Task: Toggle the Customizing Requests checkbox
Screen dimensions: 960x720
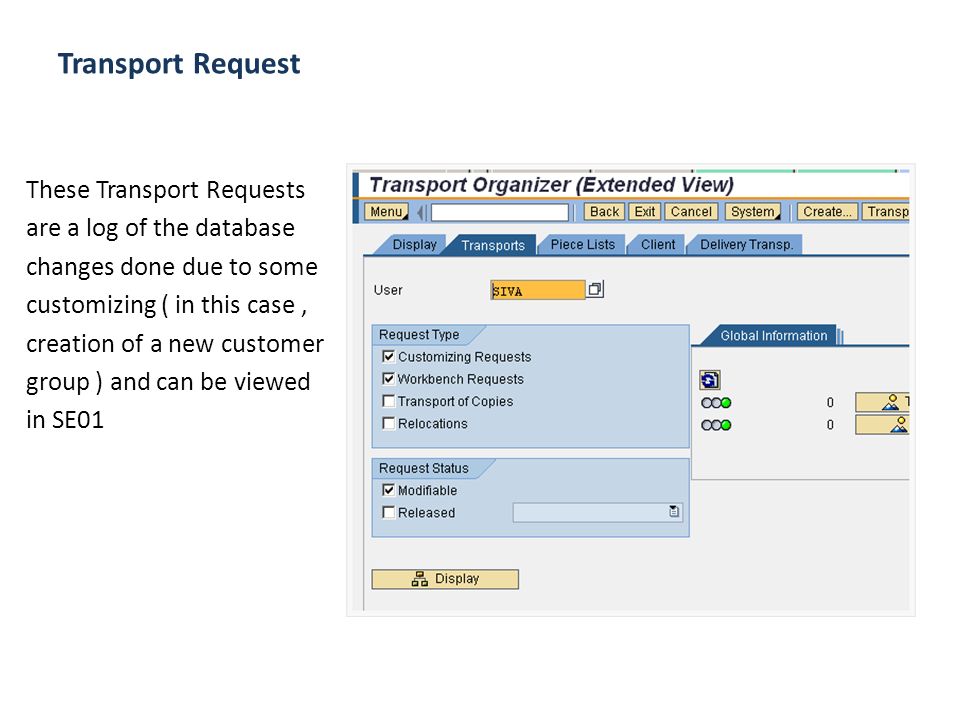Action: coord(388,356)
